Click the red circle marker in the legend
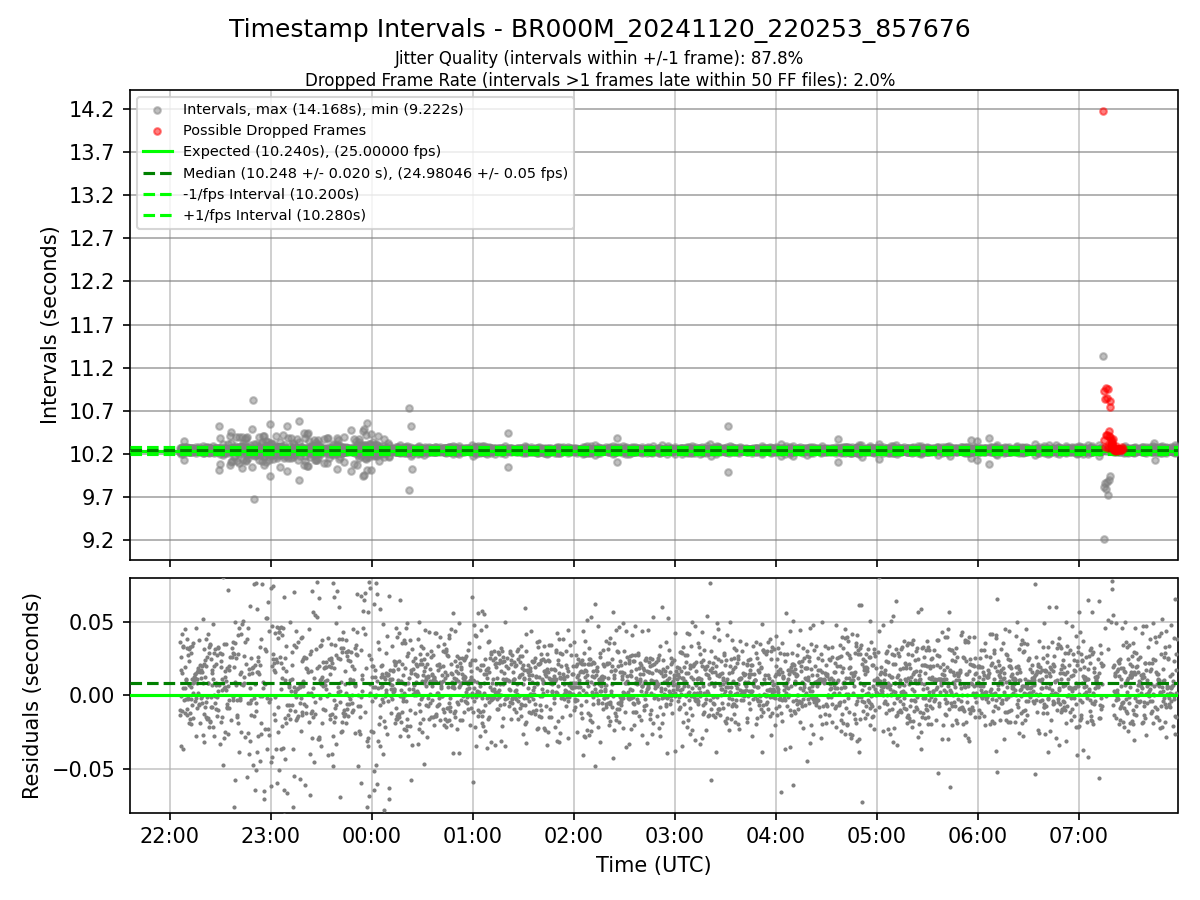 click(157, 131)
